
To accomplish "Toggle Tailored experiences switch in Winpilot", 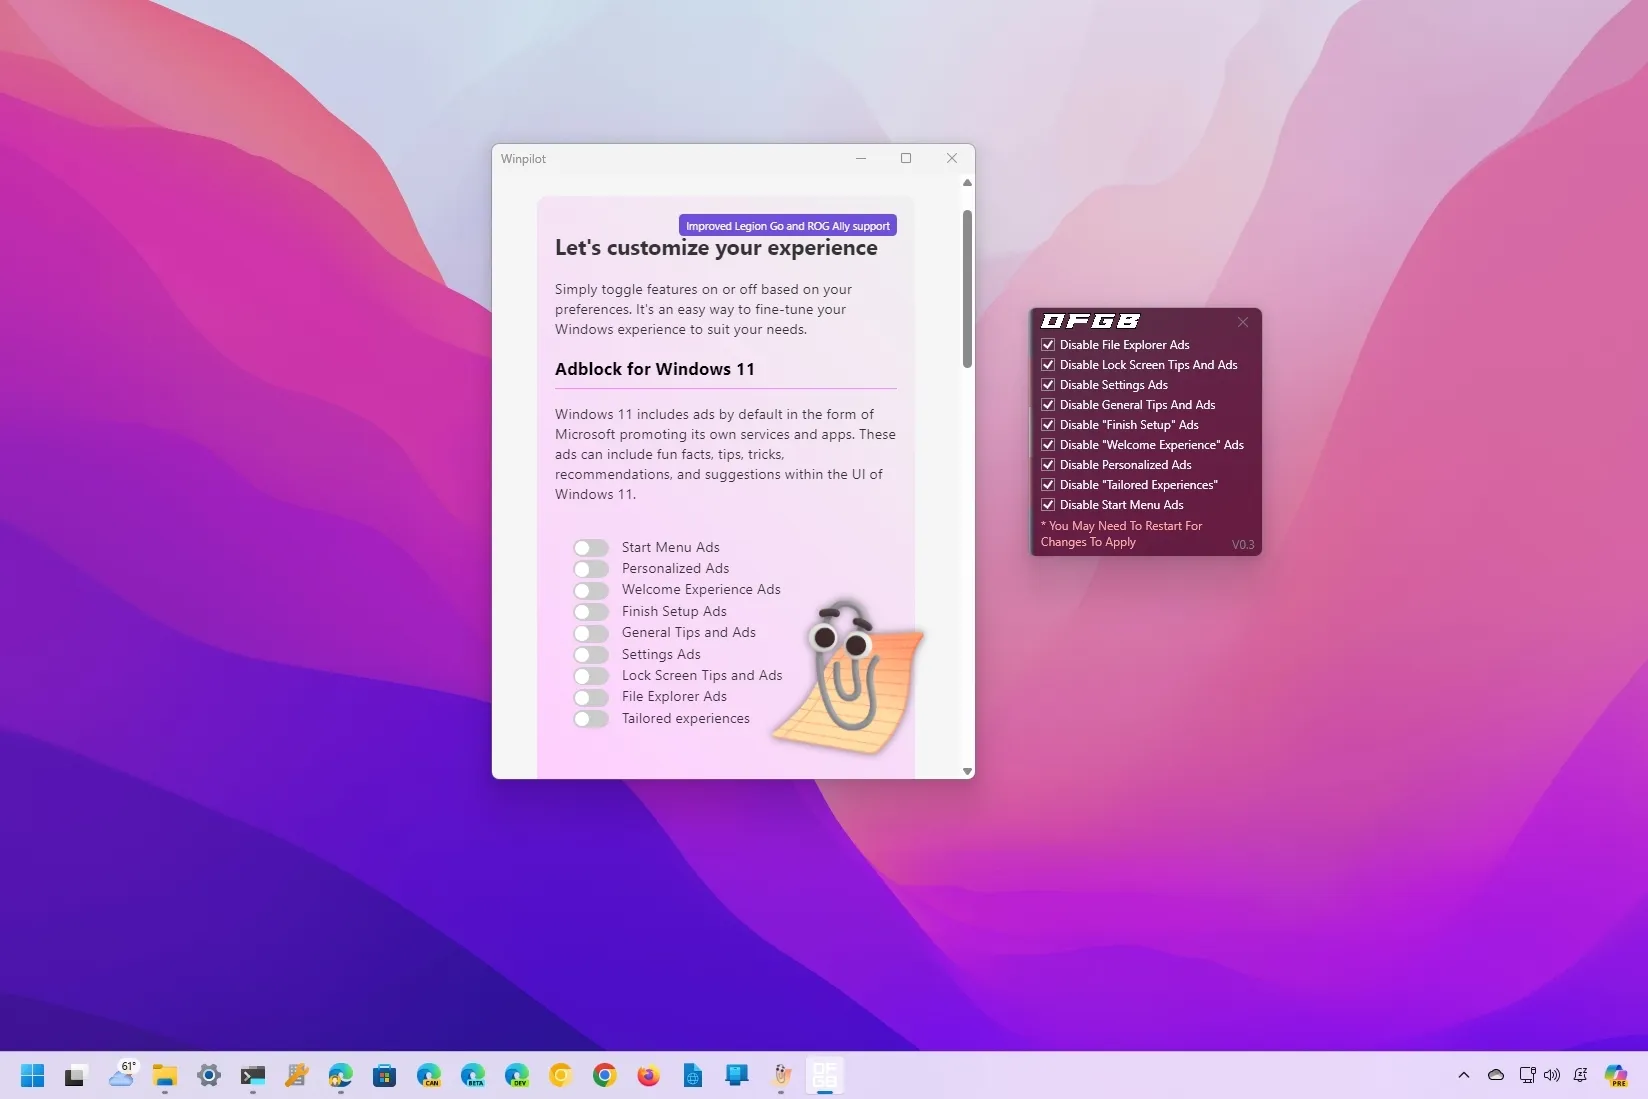I will click(x=591, y=719).
